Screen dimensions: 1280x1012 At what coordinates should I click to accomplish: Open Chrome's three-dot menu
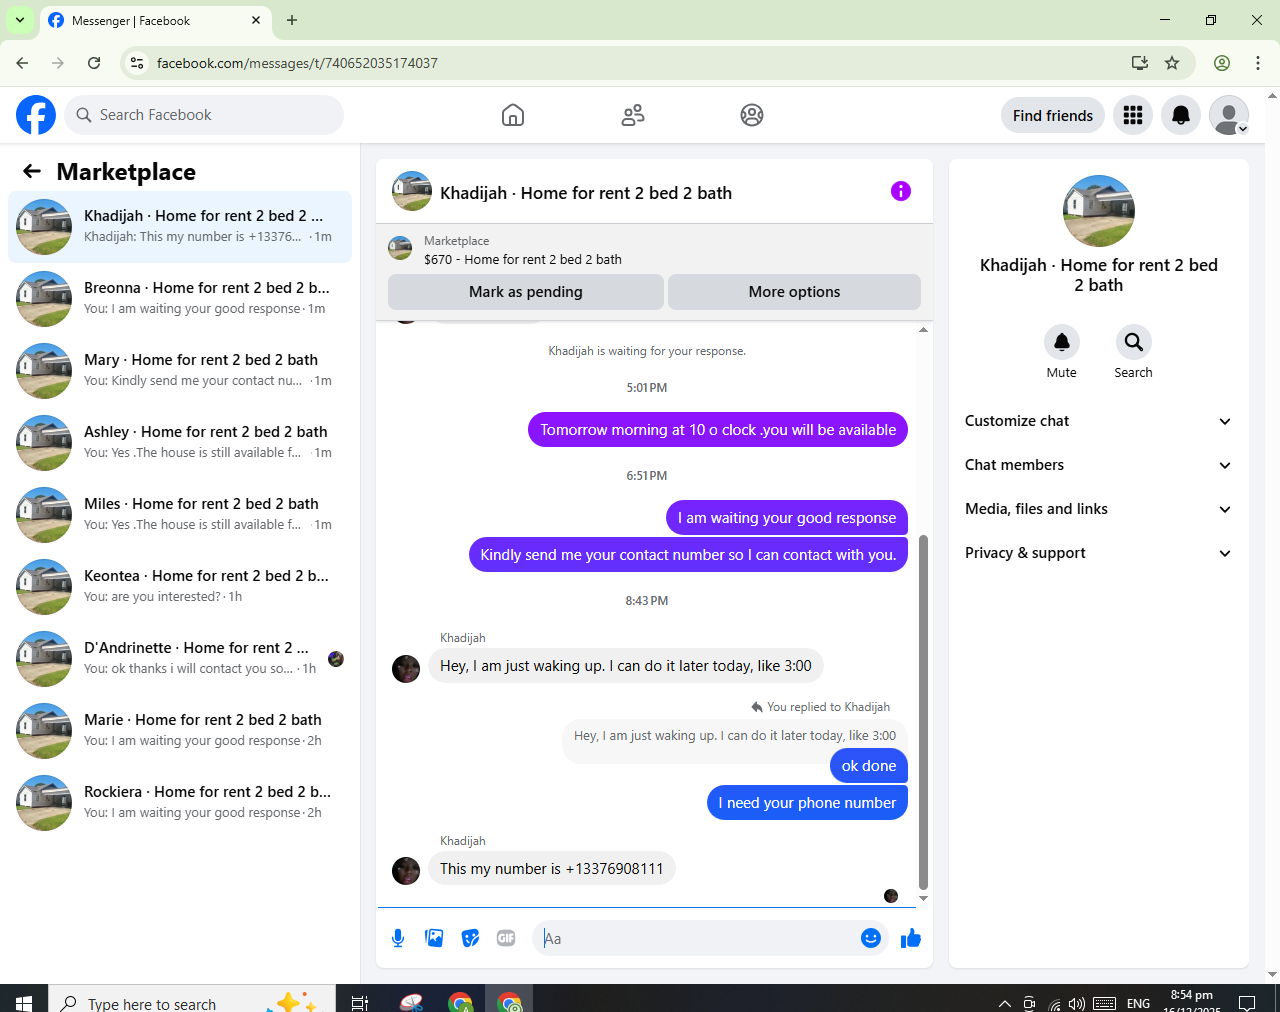(x=1258, y=63)
